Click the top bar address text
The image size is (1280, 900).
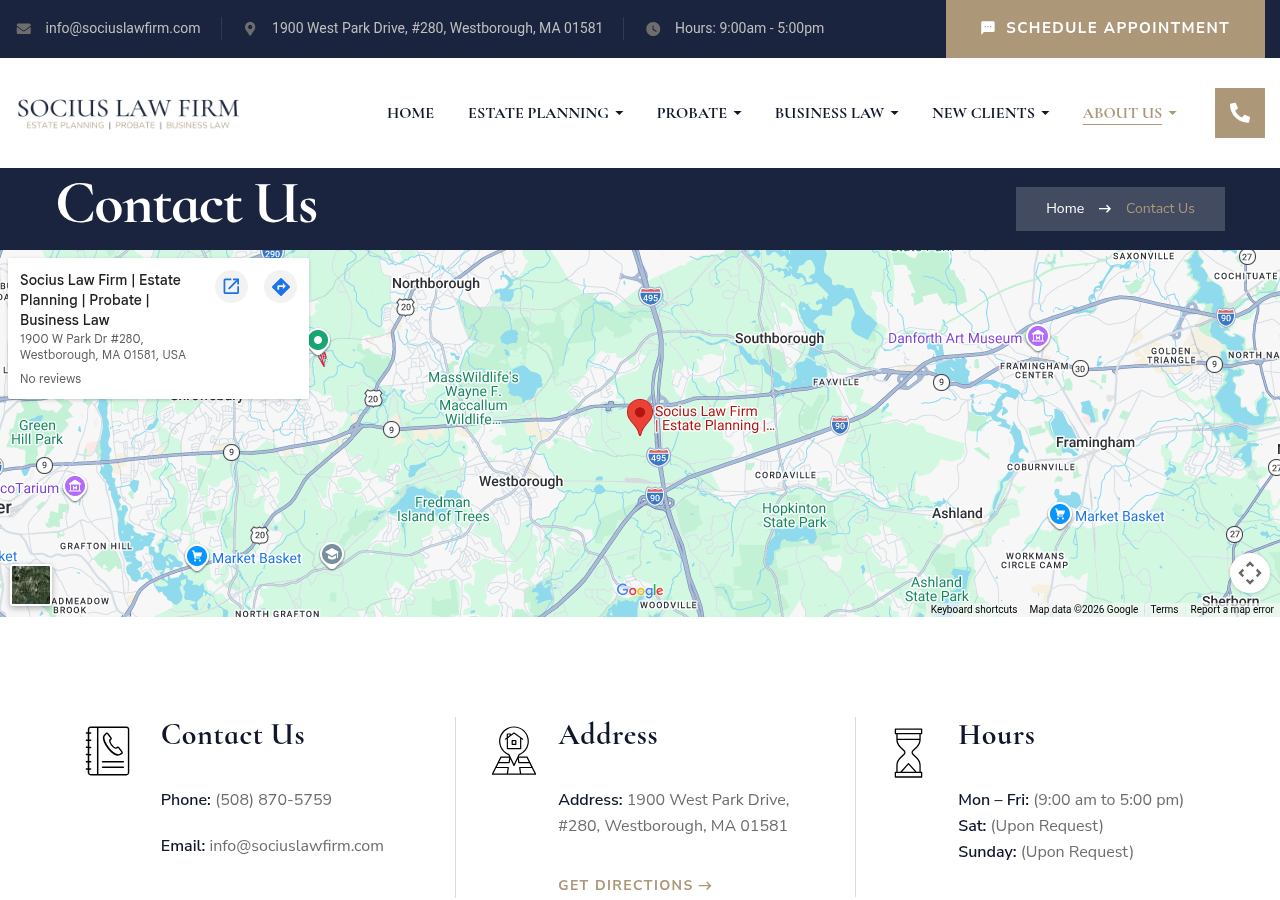pos(437,28)
